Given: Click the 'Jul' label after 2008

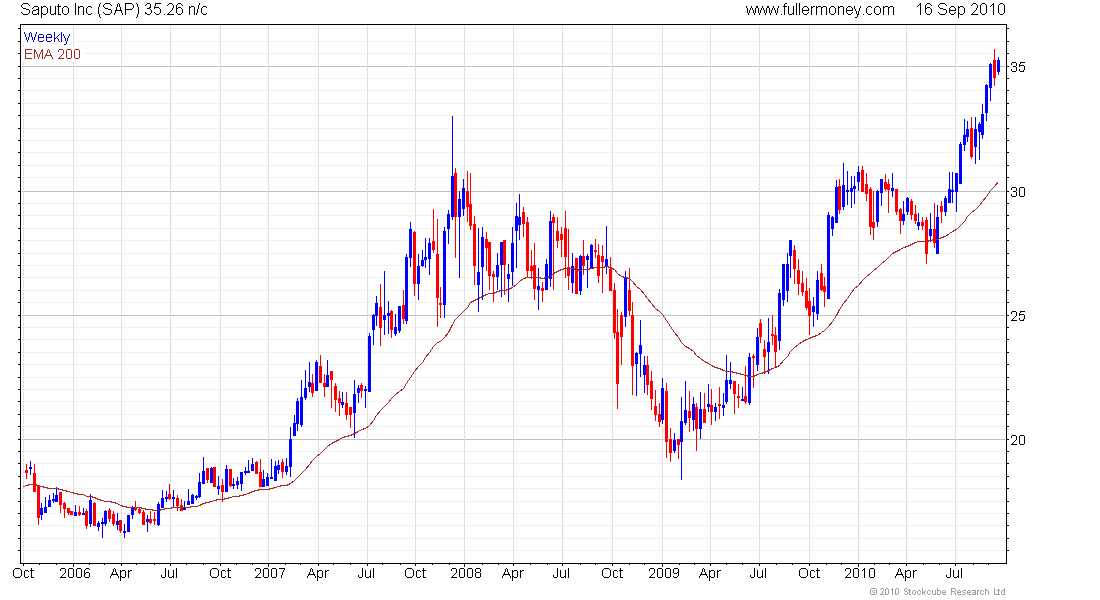Looking at the screenshot, I should [561, 573].
